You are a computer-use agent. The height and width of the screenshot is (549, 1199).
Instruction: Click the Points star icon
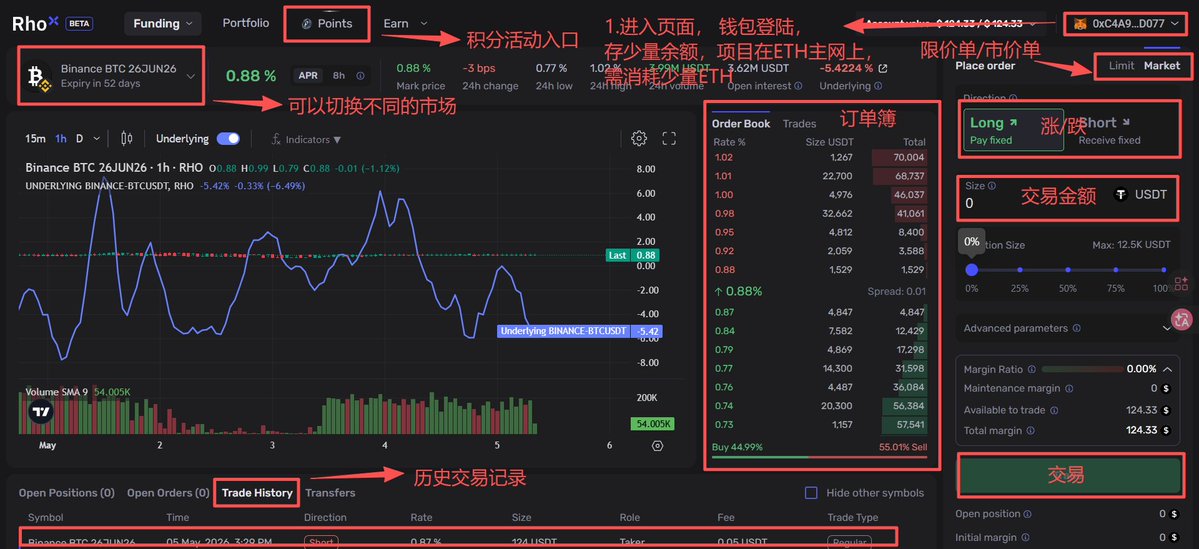[x=307, y=24]
